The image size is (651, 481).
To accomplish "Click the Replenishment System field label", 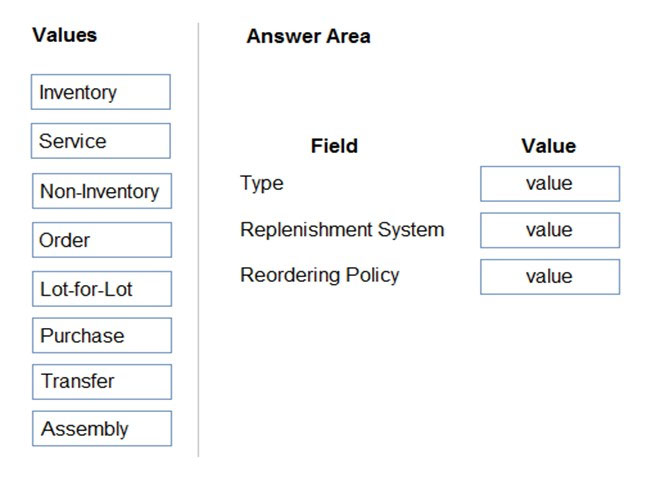I will (342, 230).
